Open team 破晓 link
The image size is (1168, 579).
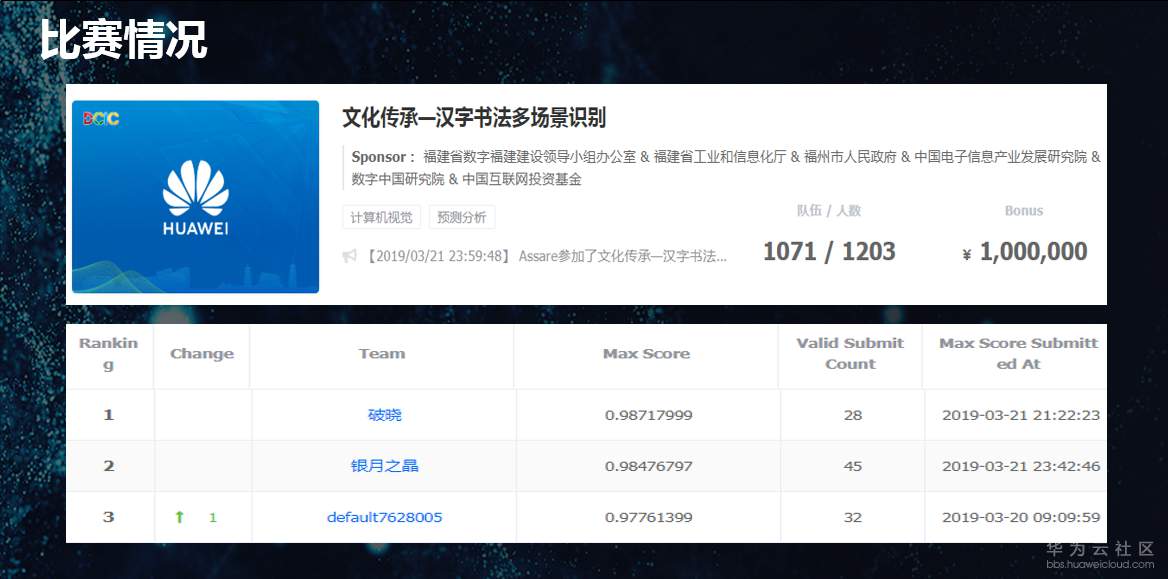tap(384, 415)
